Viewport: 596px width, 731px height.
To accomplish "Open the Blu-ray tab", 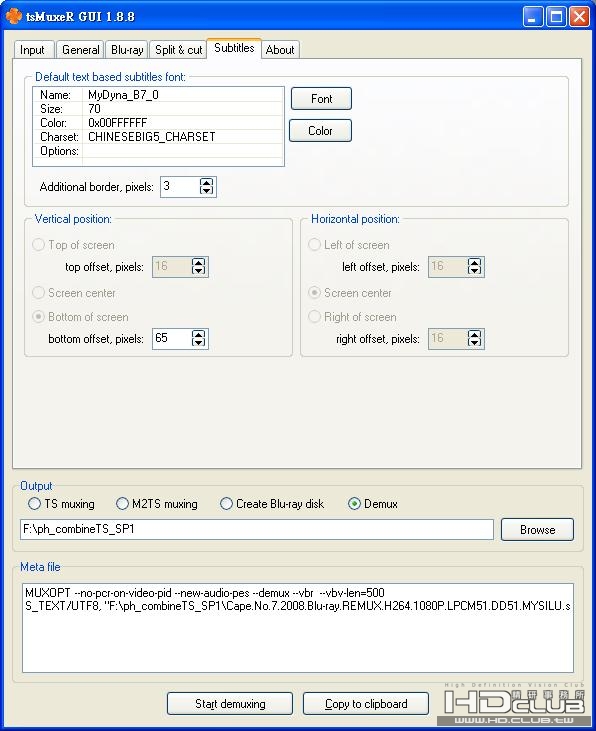I will tap(127, 50).
